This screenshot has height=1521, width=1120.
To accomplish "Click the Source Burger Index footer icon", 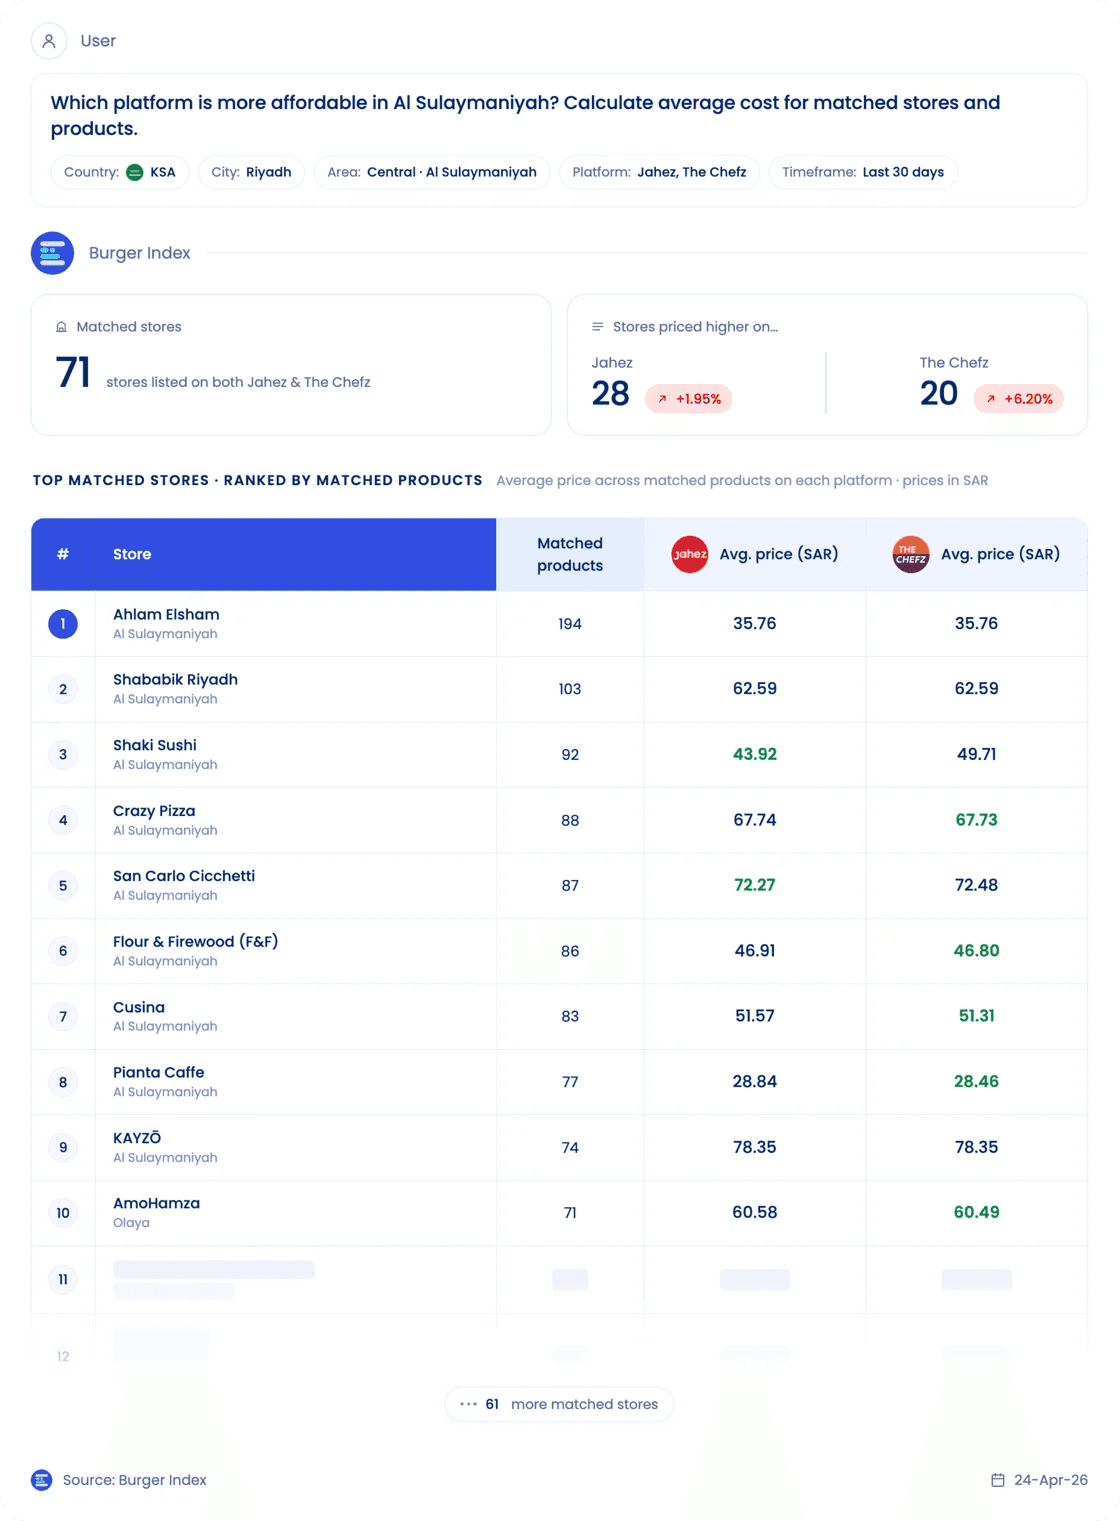I will coord(42,1480).
